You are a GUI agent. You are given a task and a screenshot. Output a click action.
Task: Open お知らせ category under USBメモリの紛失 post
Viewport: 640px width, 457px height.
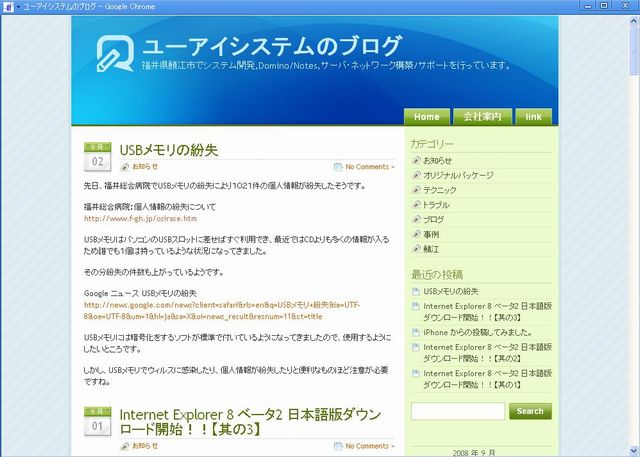click(145, 166)
